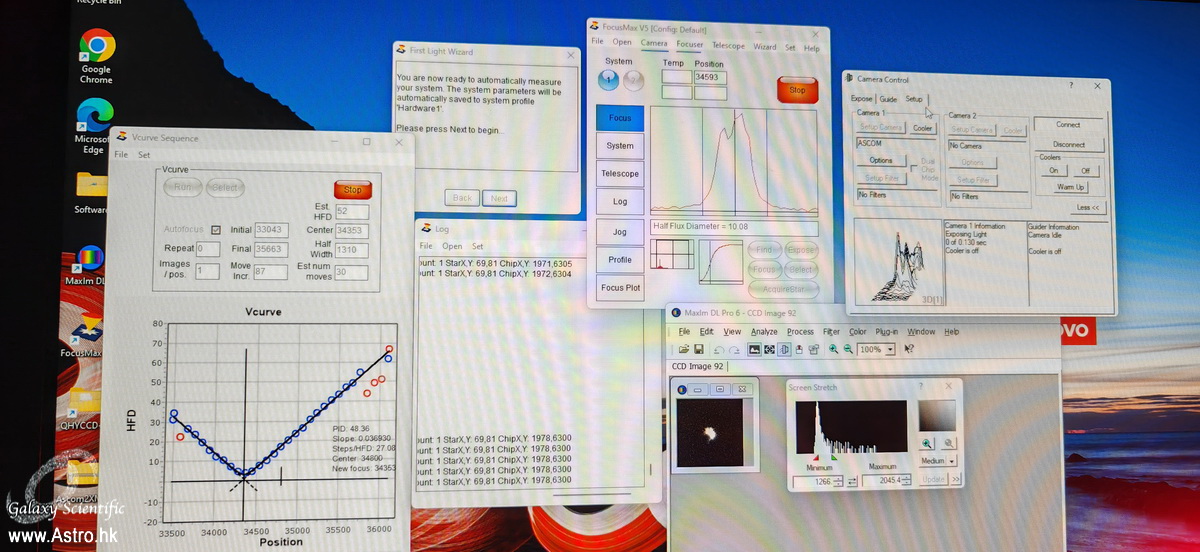Click the zoom out magnifier in MaxIm DL toolbar
This screenshot has height=552, width=1200.
tap(848, 349)
